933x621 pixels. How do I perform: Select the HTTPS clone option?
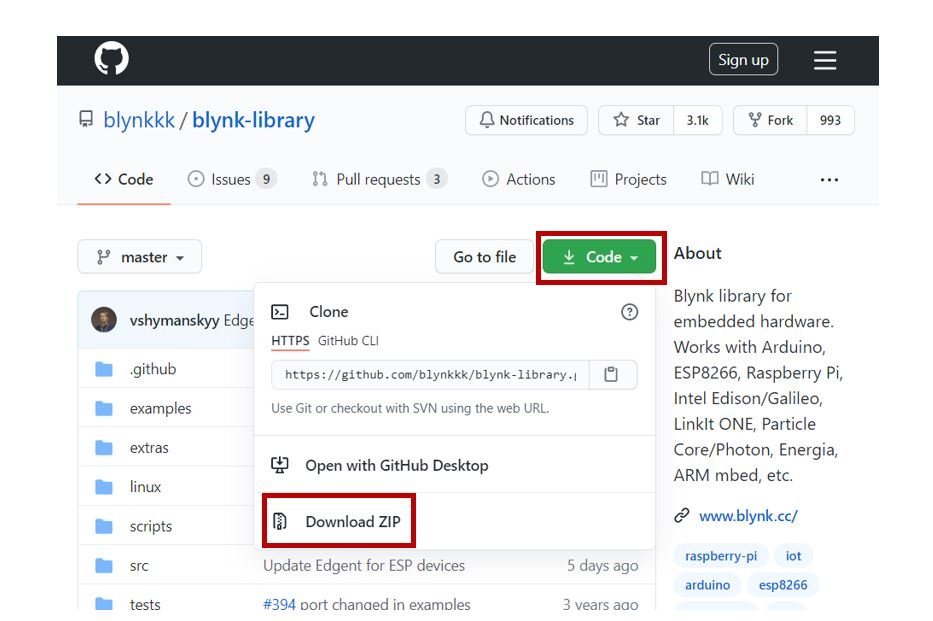[290, 341]
